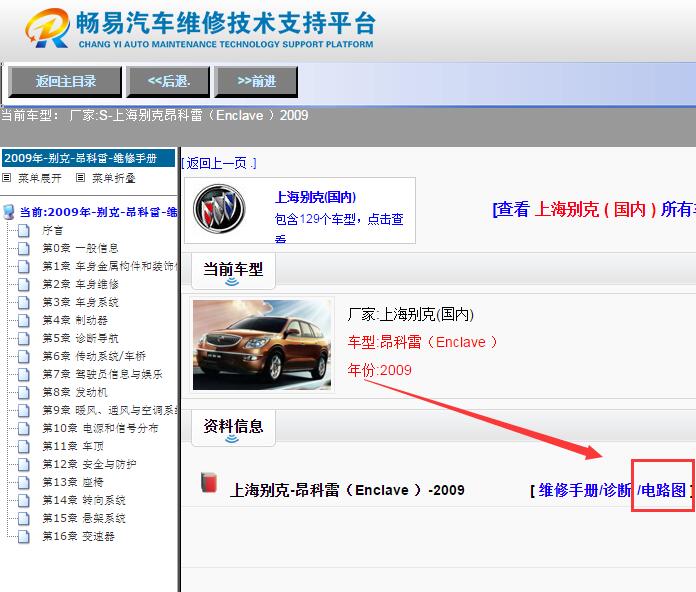Screen dimensions: 696x592
Task: Click the document icon beside 第9章 暖风、通风与空调
Action: coord(24,410)
